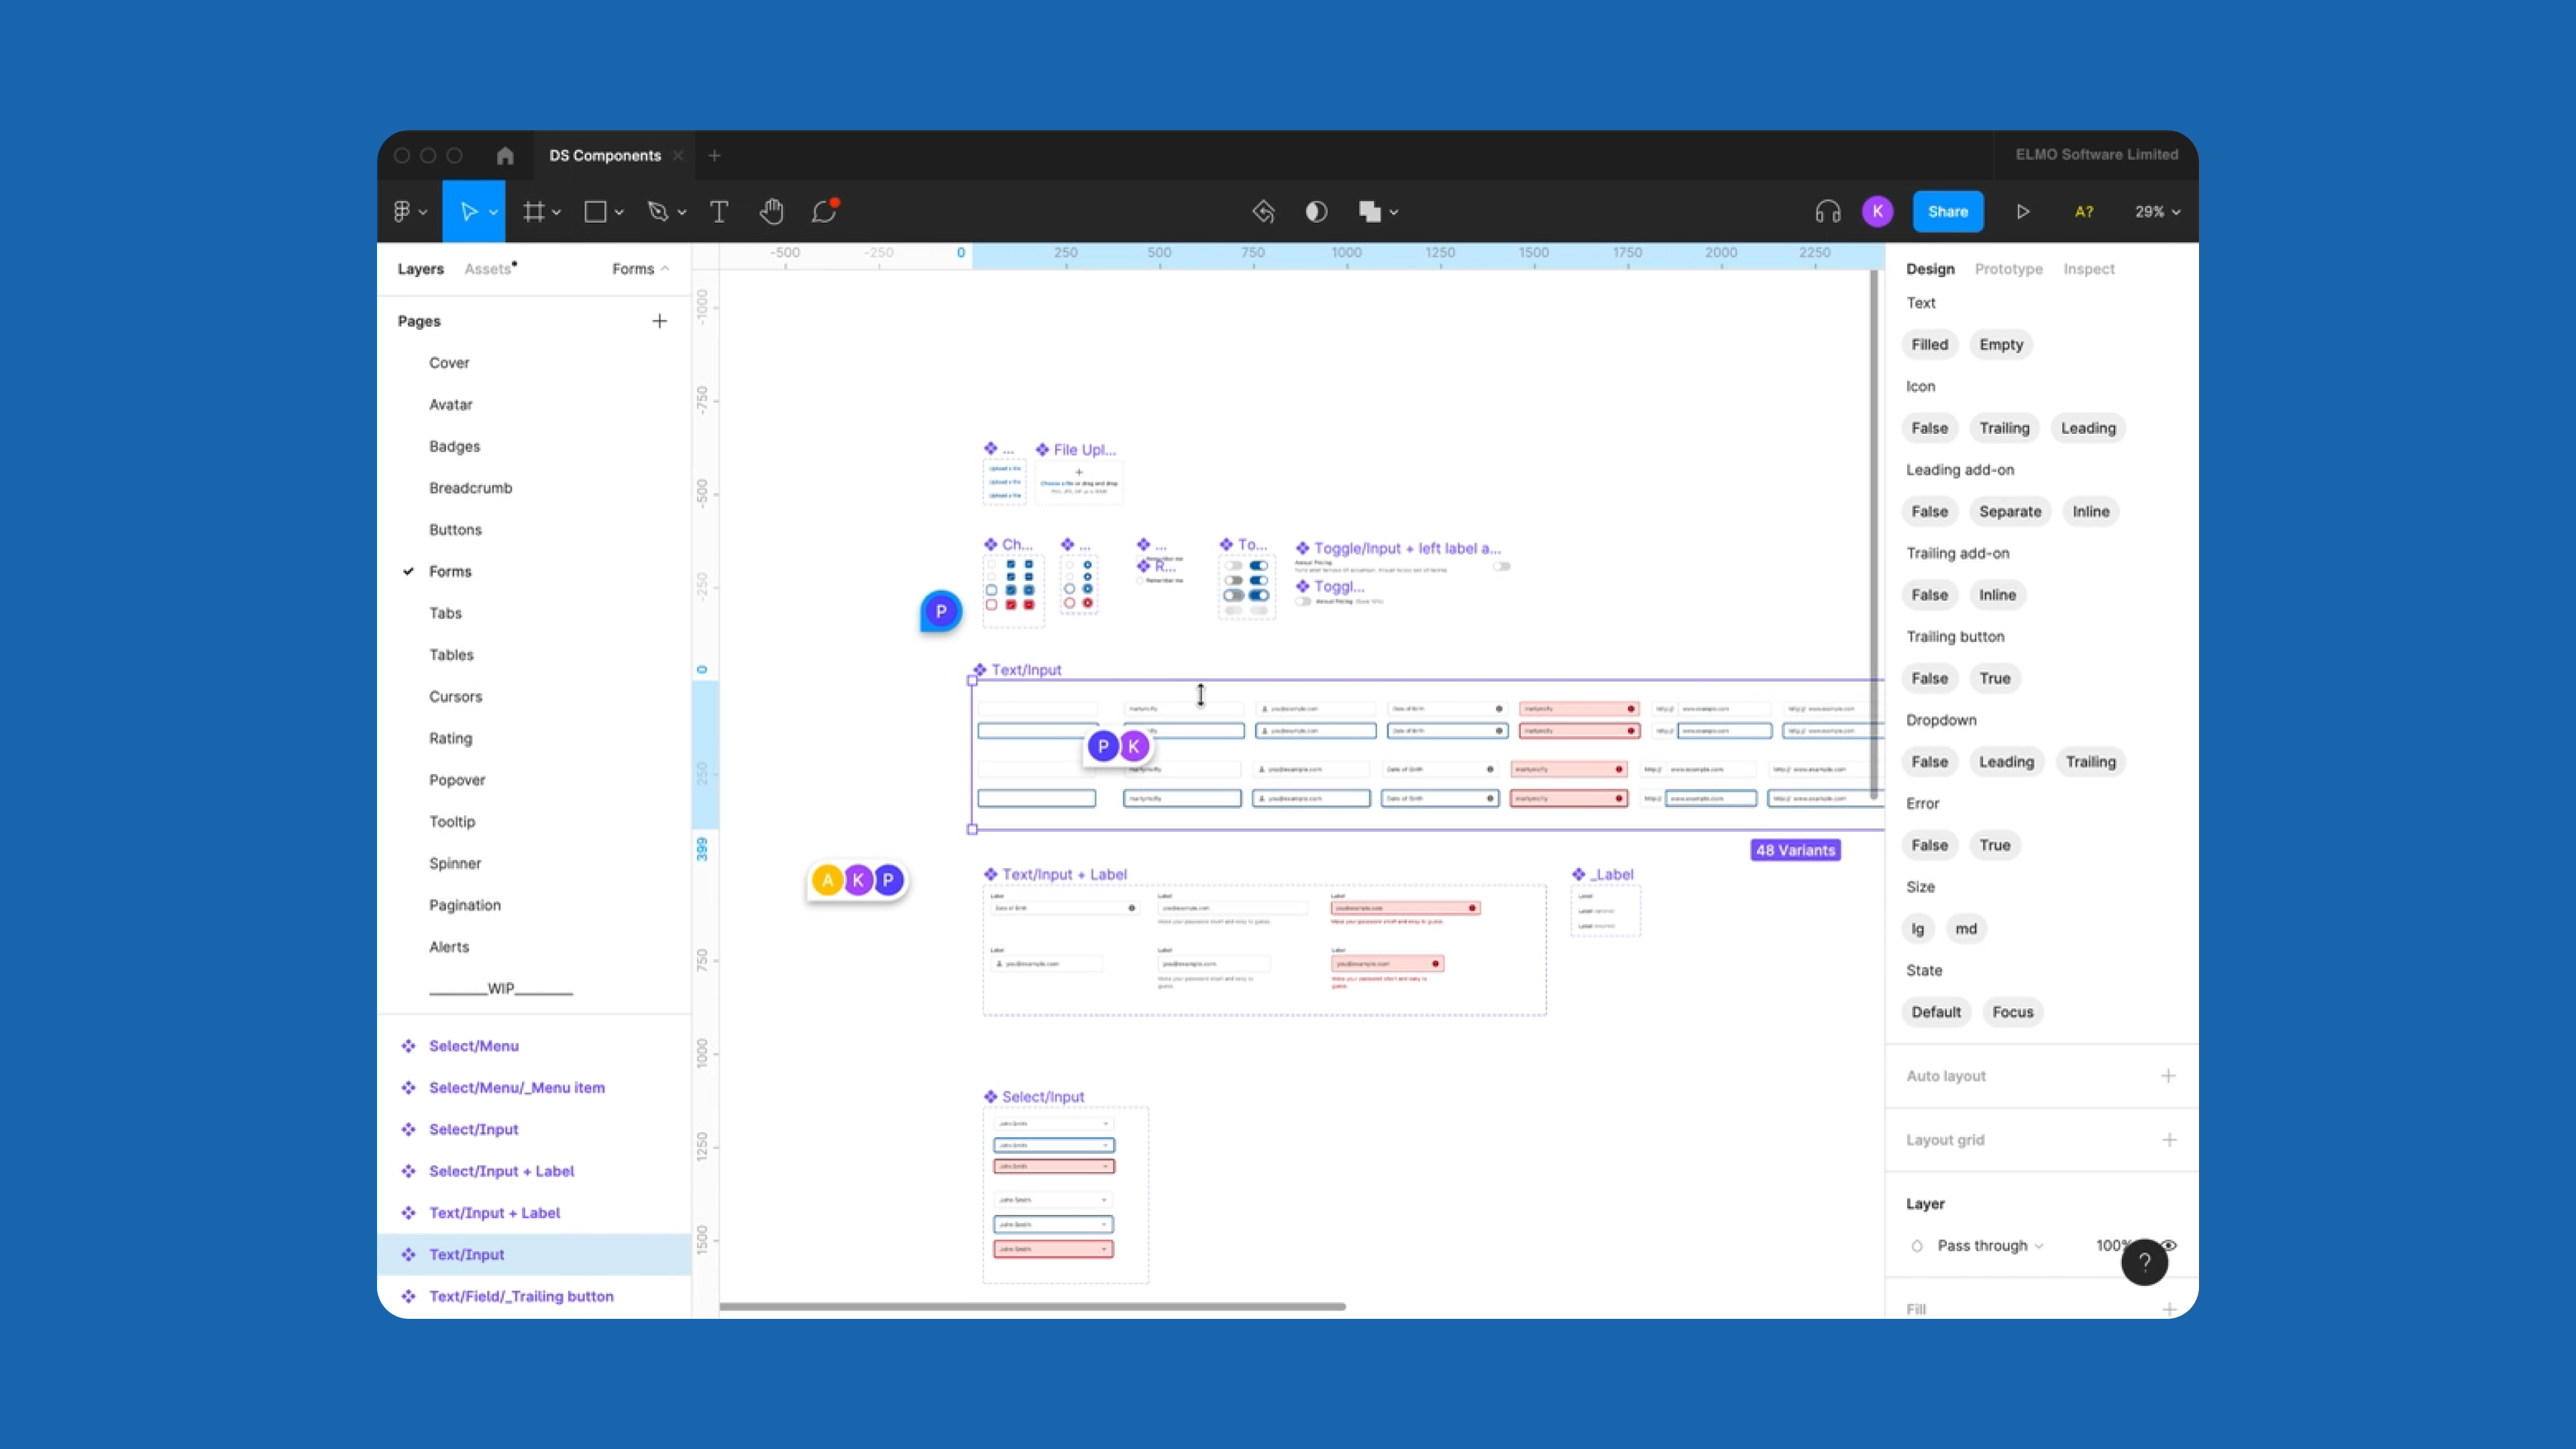
Task: Switch to the Assets tab
Action: [488, 269]
